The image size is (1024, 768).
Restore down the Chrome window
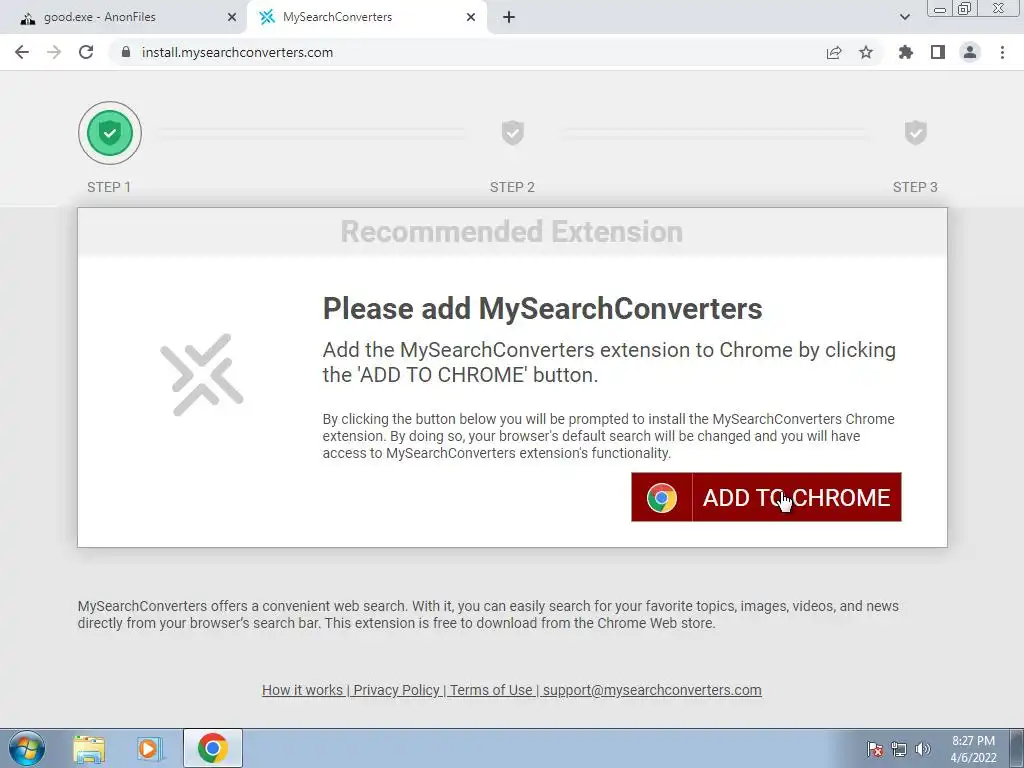[x=964, y=9]
